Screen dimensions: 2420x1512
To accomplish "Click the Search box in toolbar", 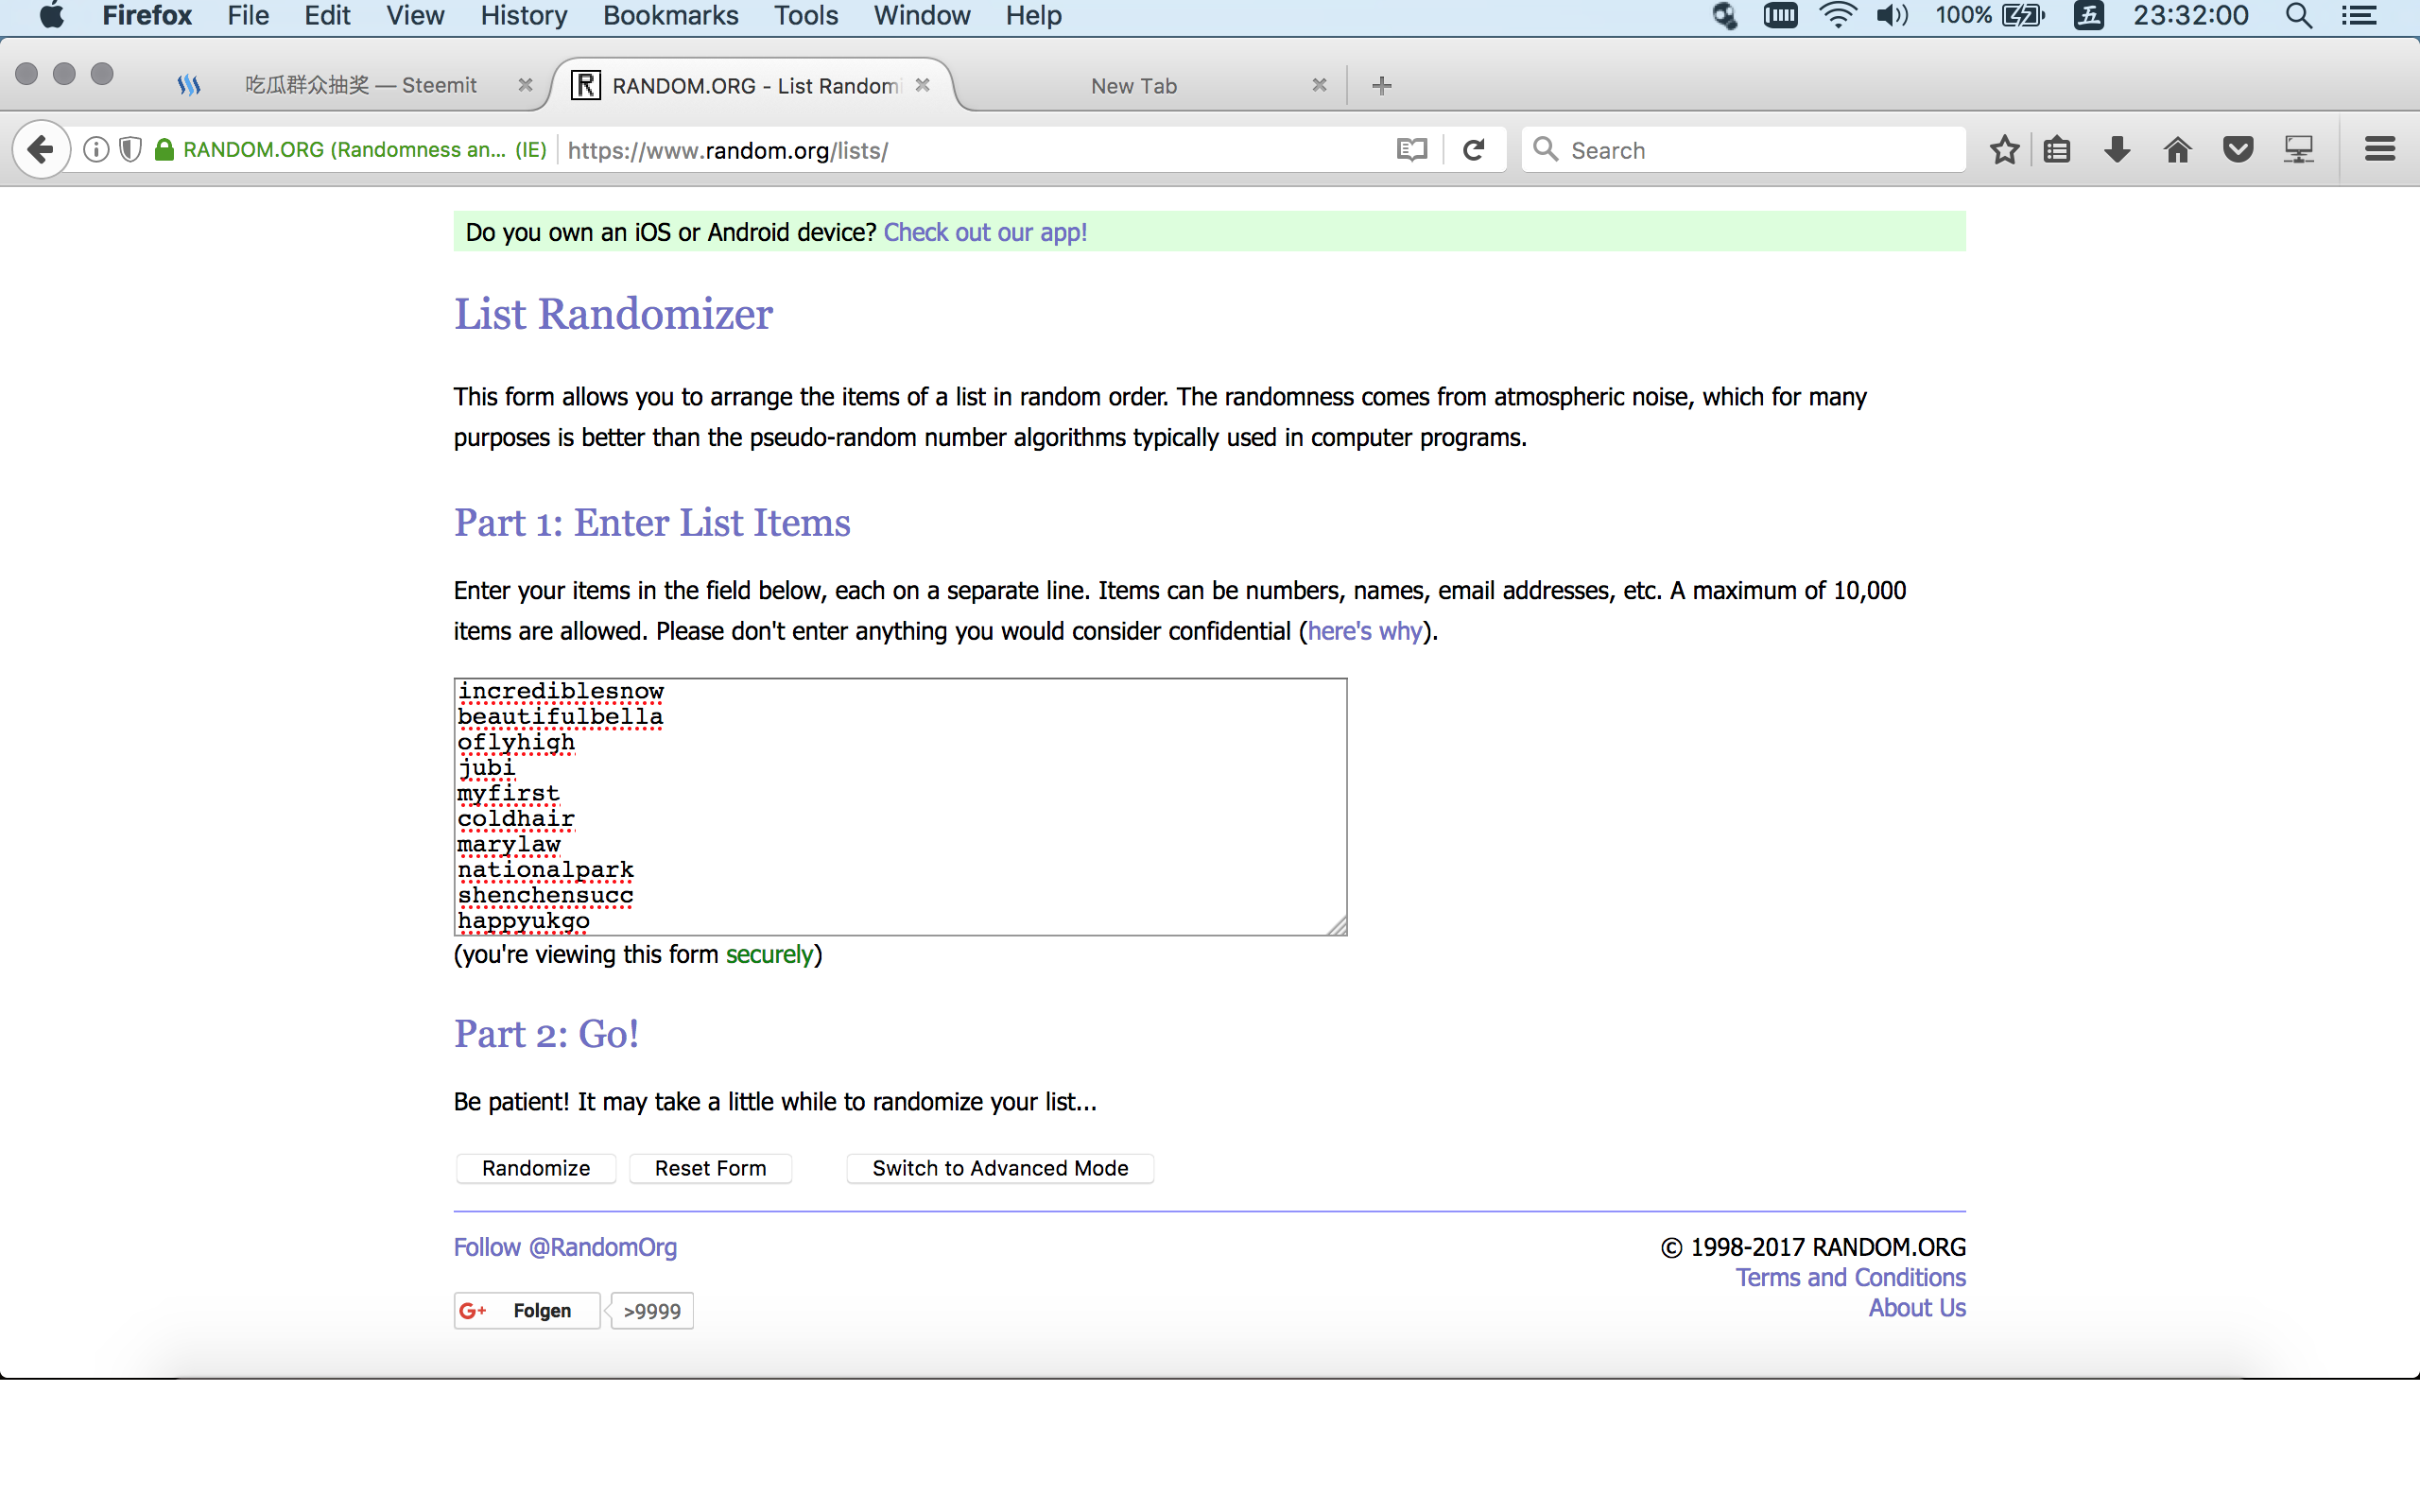I will (x=1744, y=150).
